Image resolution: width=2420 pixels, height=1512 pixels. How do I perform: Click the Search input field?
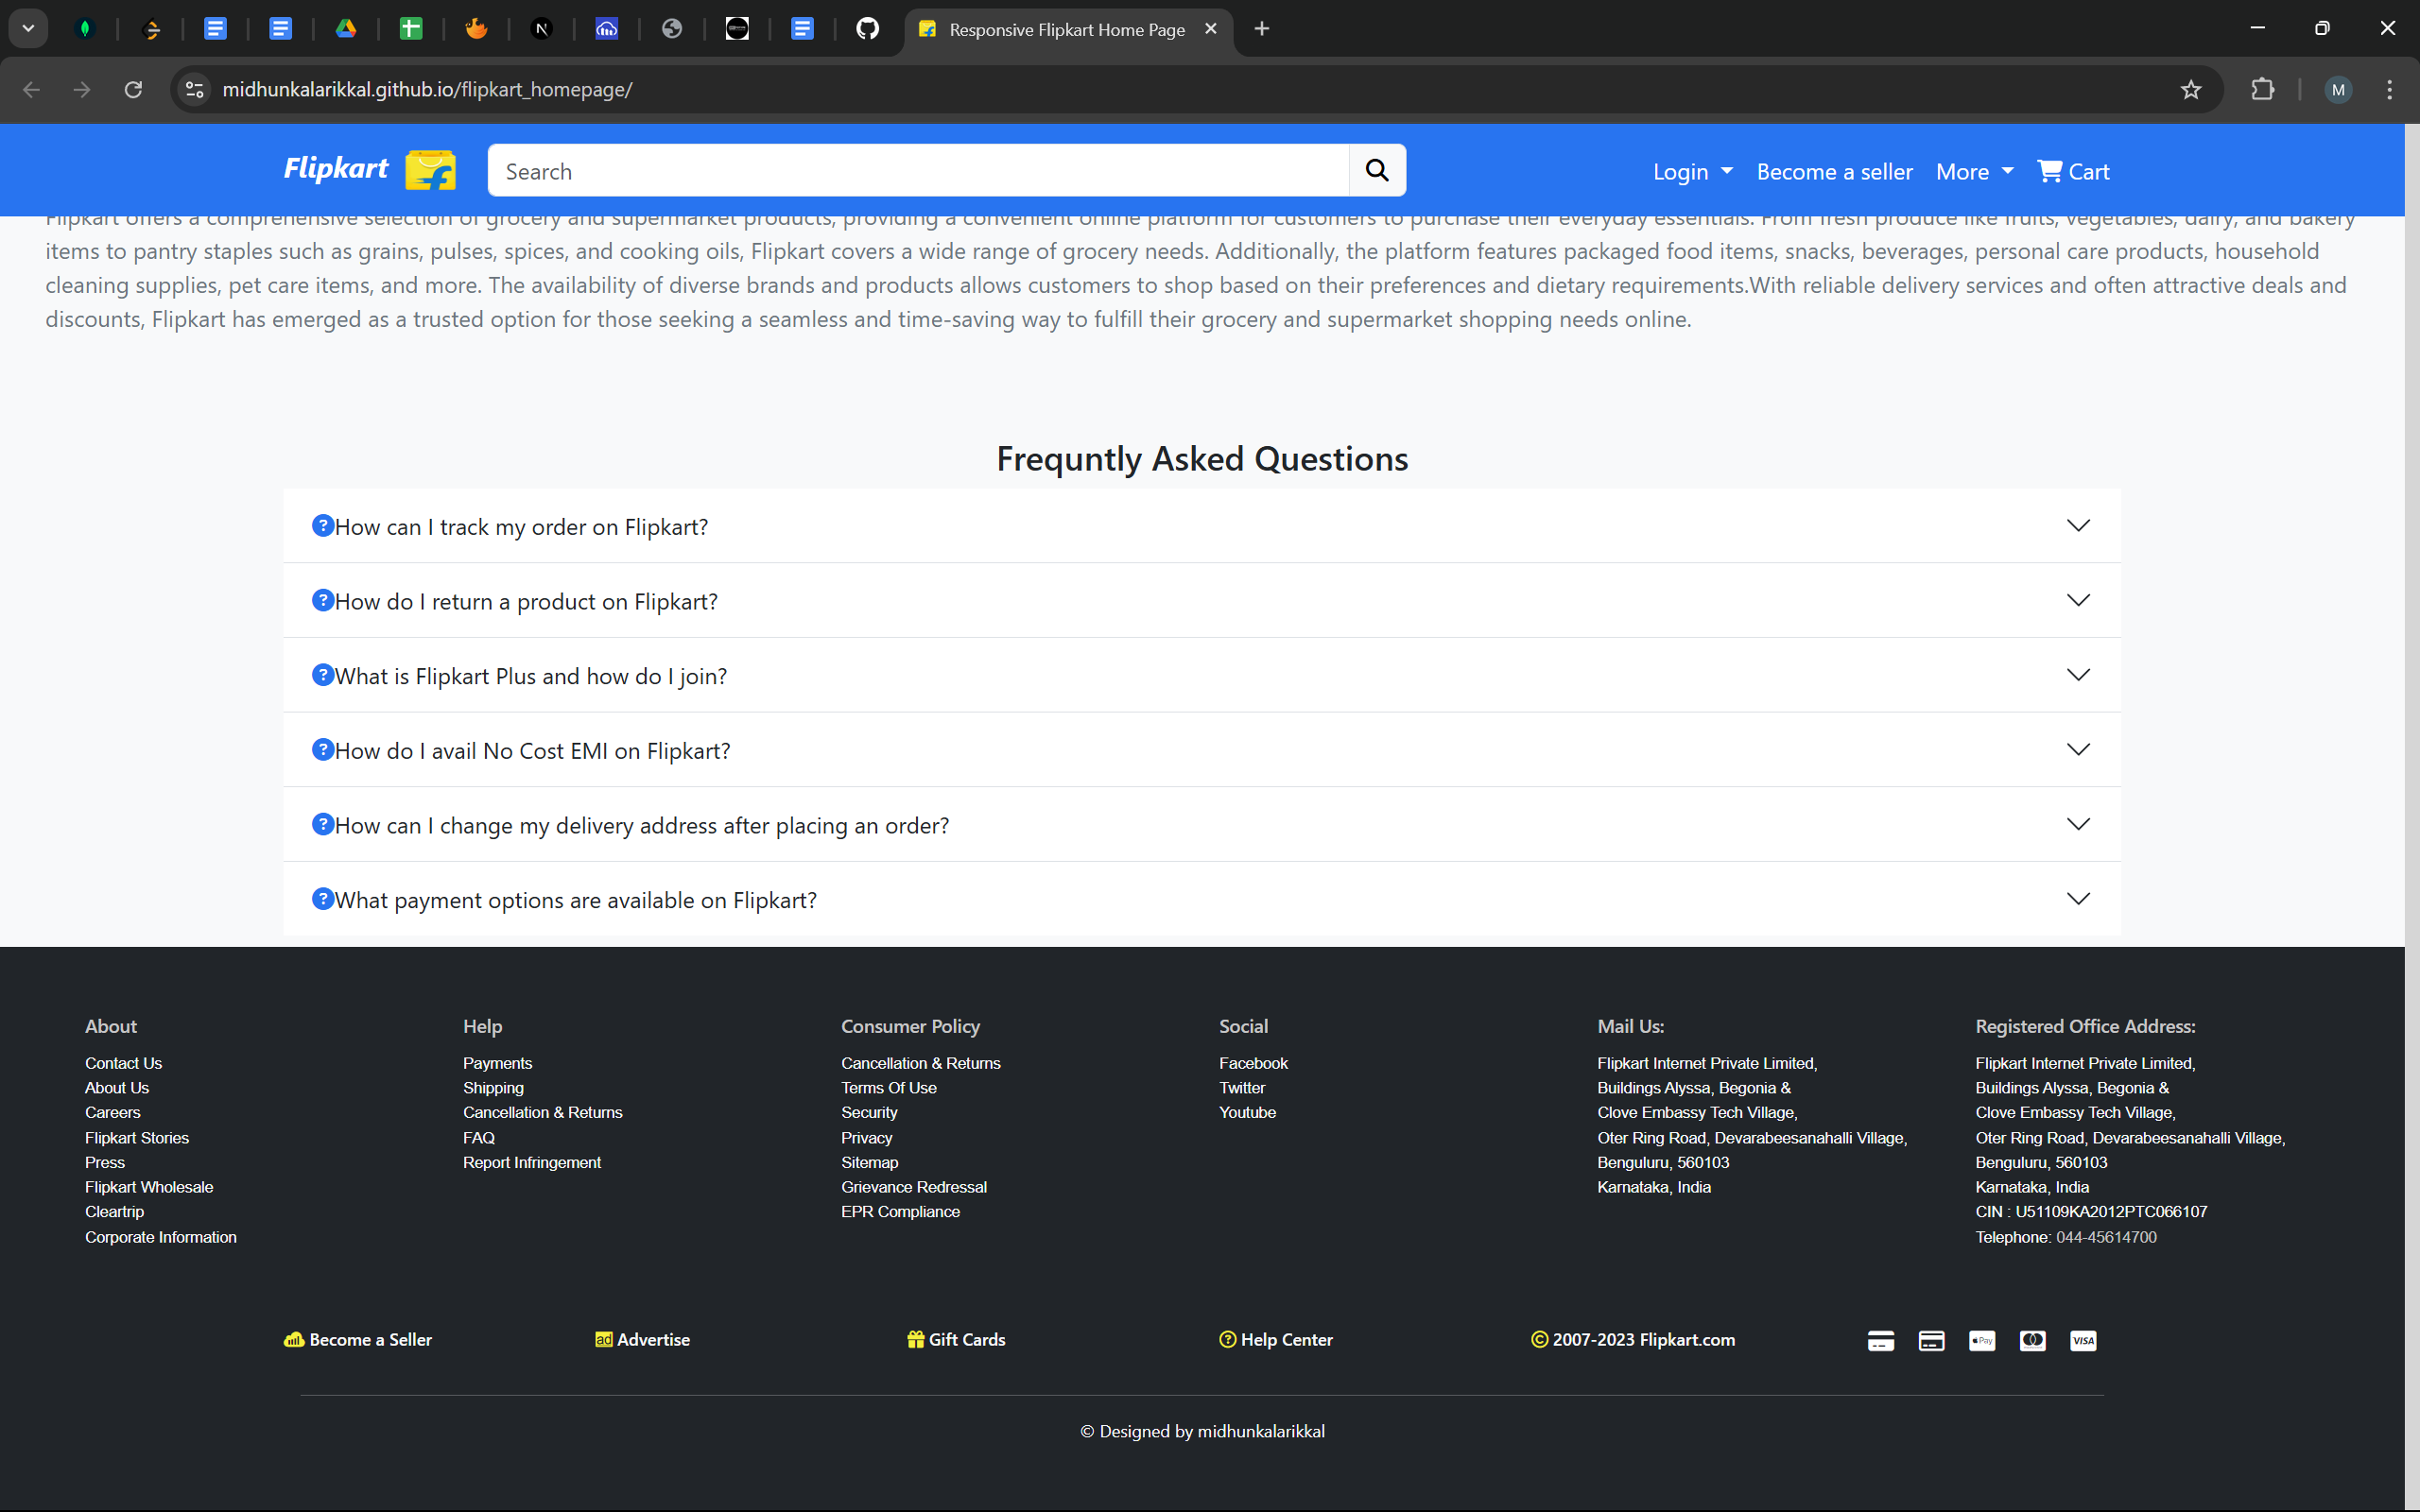click(918, 170)
